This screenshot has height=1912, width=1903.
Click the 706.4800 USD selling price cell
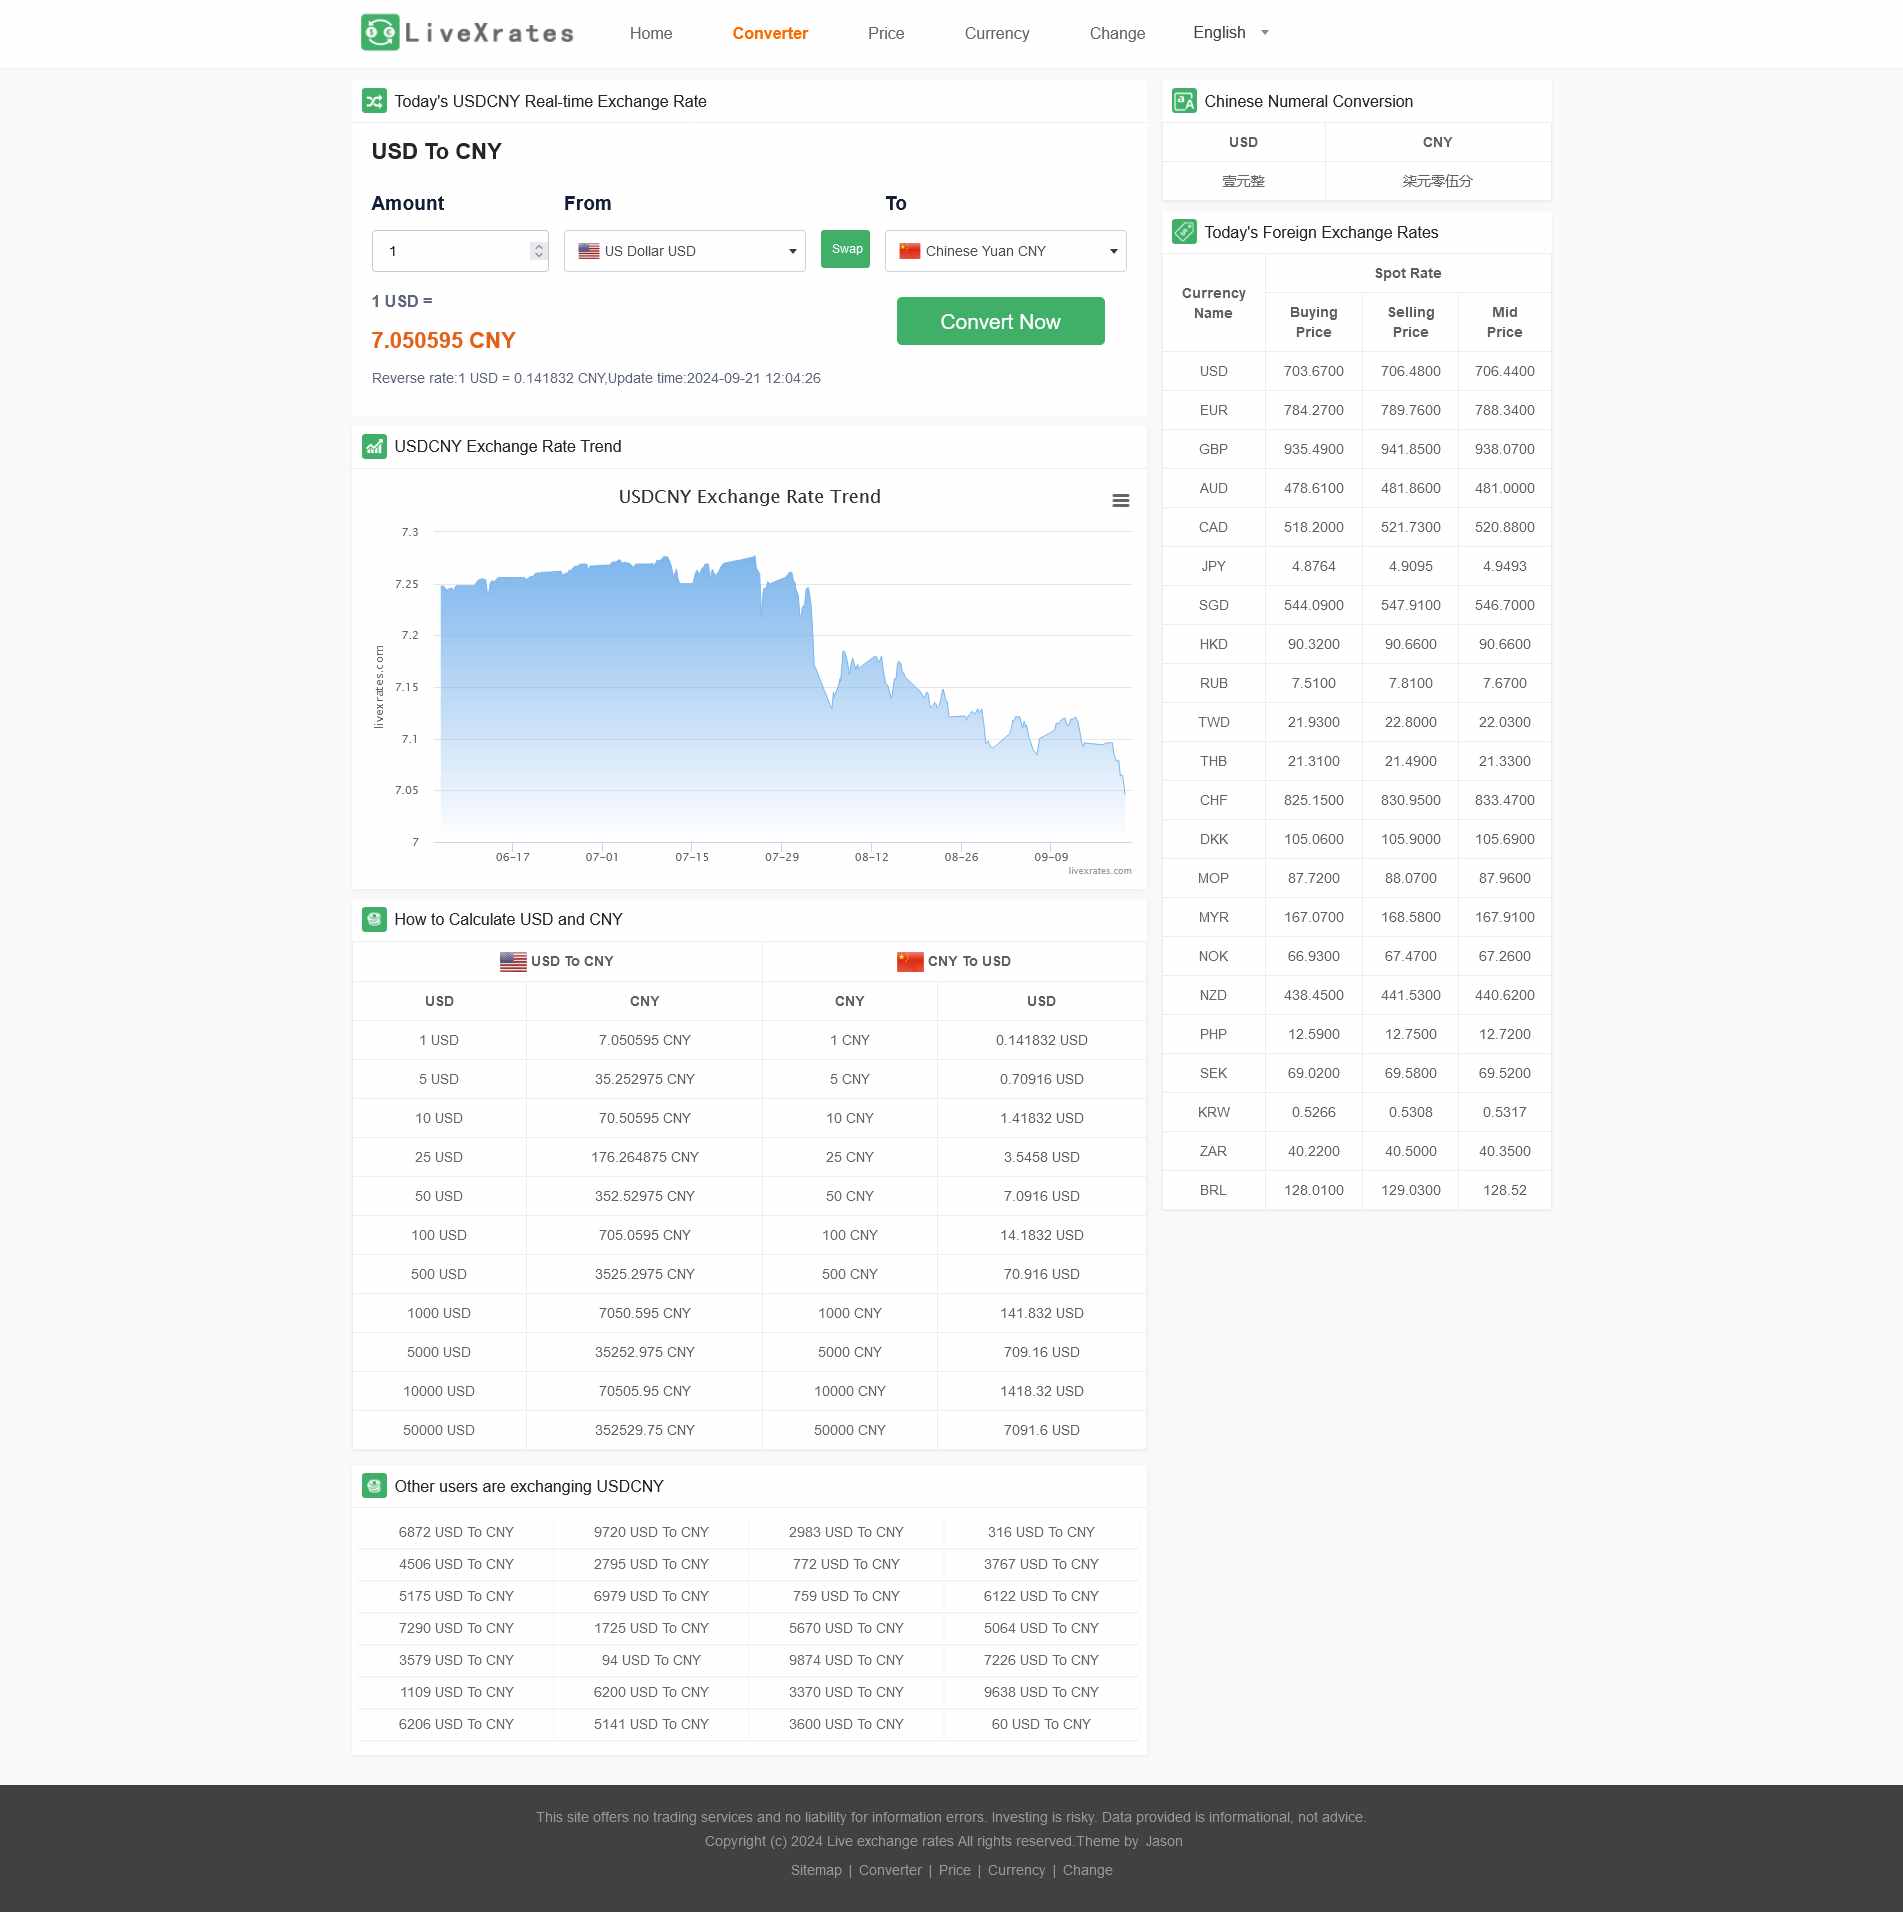(x=1410, y=371)
